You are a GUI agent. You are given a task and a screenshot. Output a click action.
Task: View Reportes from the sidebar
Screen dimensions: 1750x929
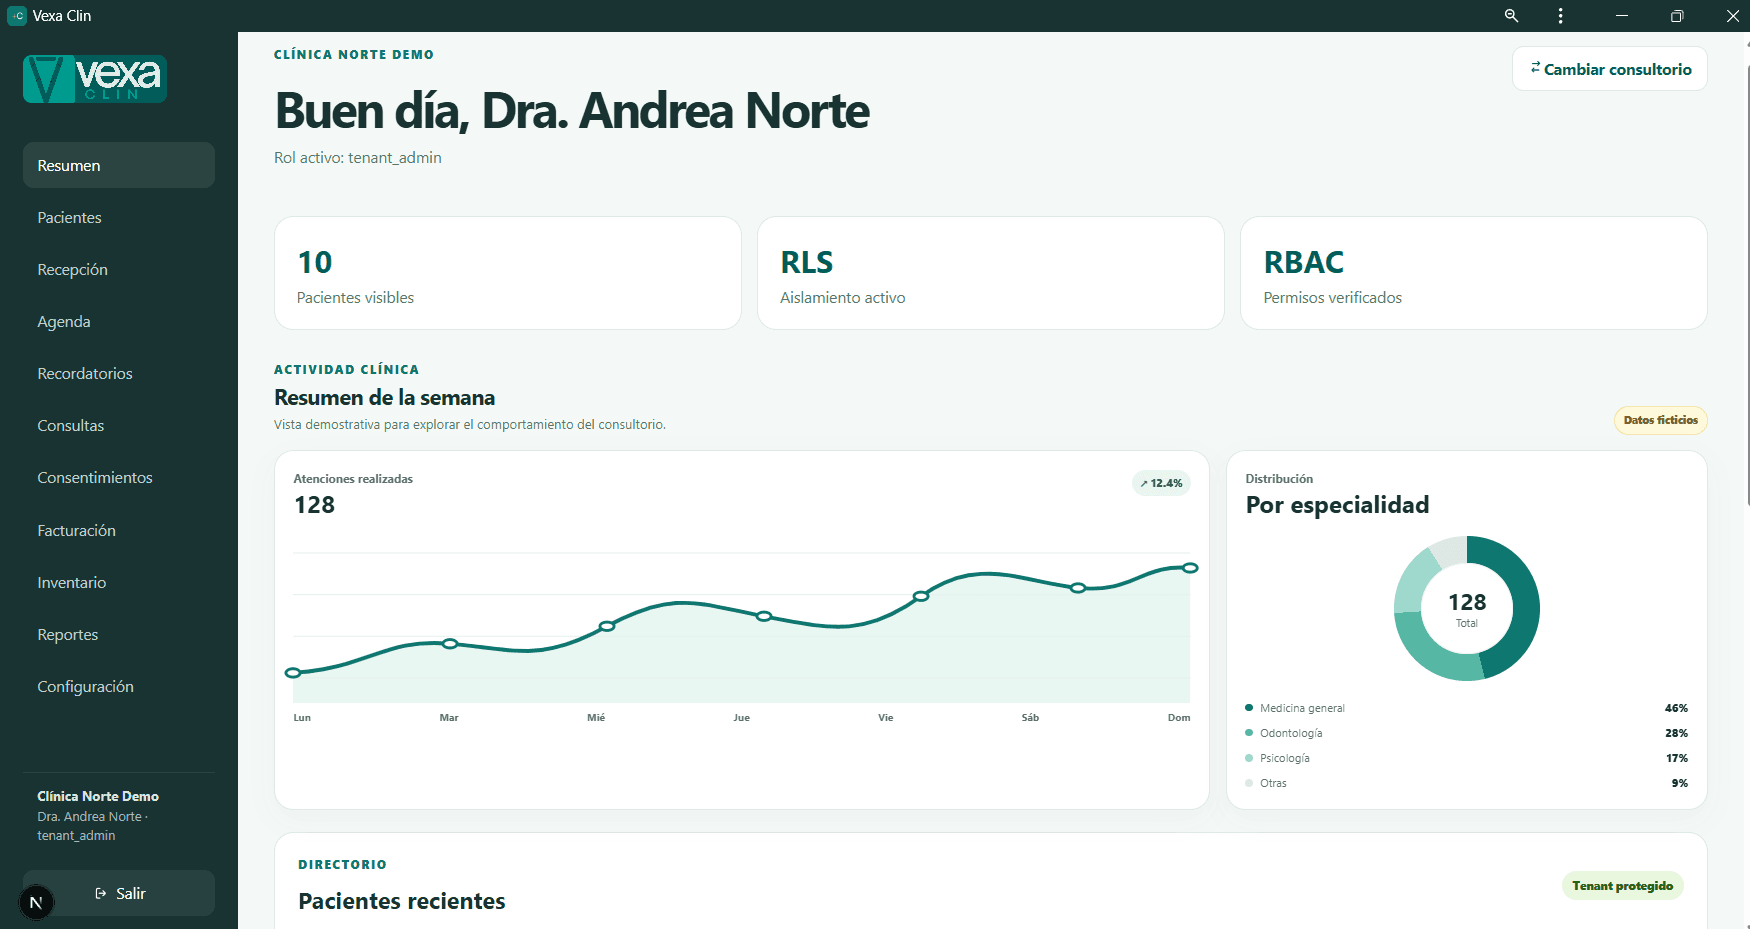coord(119,634)
